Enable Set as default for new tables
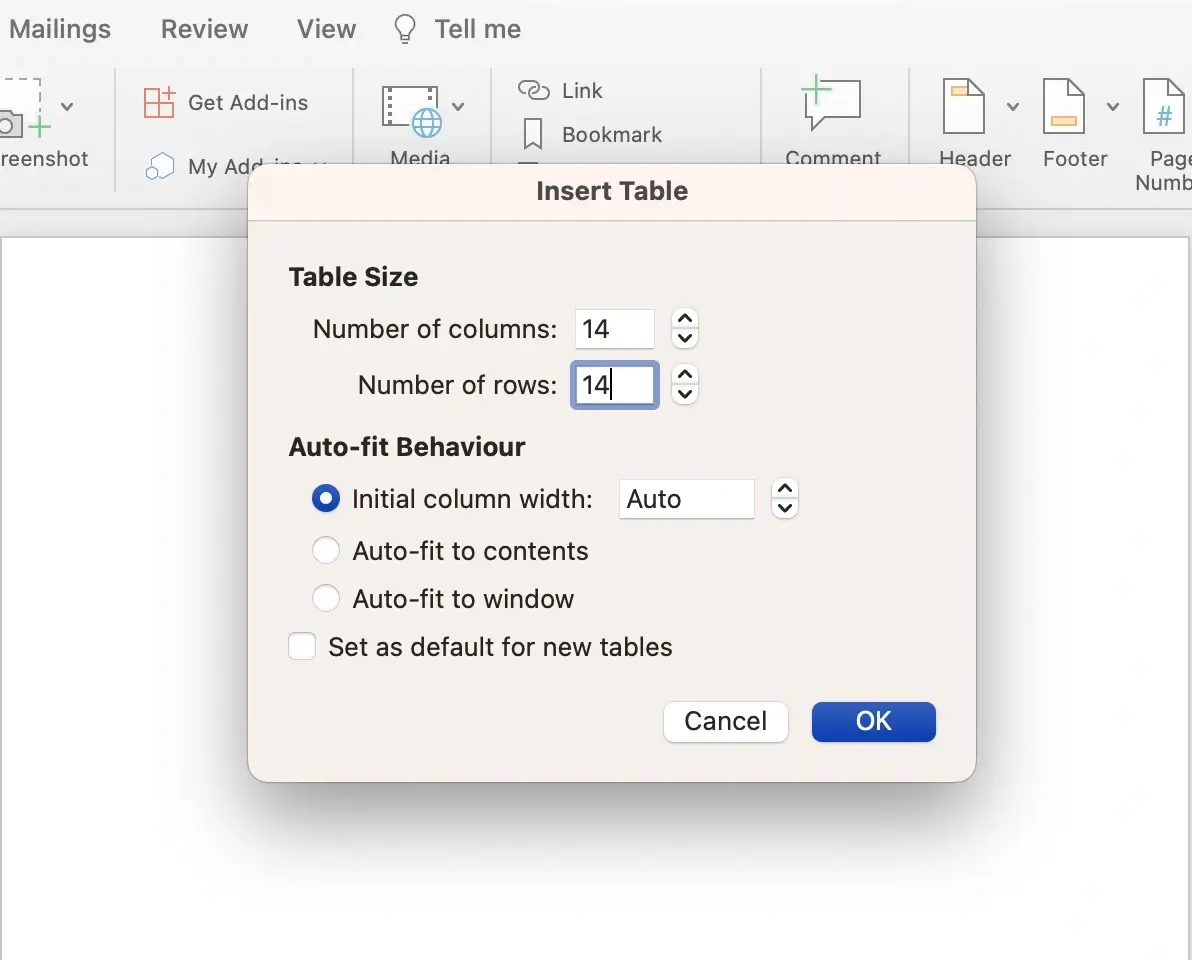Viewport: 1192px width, 960px height. 302,646
